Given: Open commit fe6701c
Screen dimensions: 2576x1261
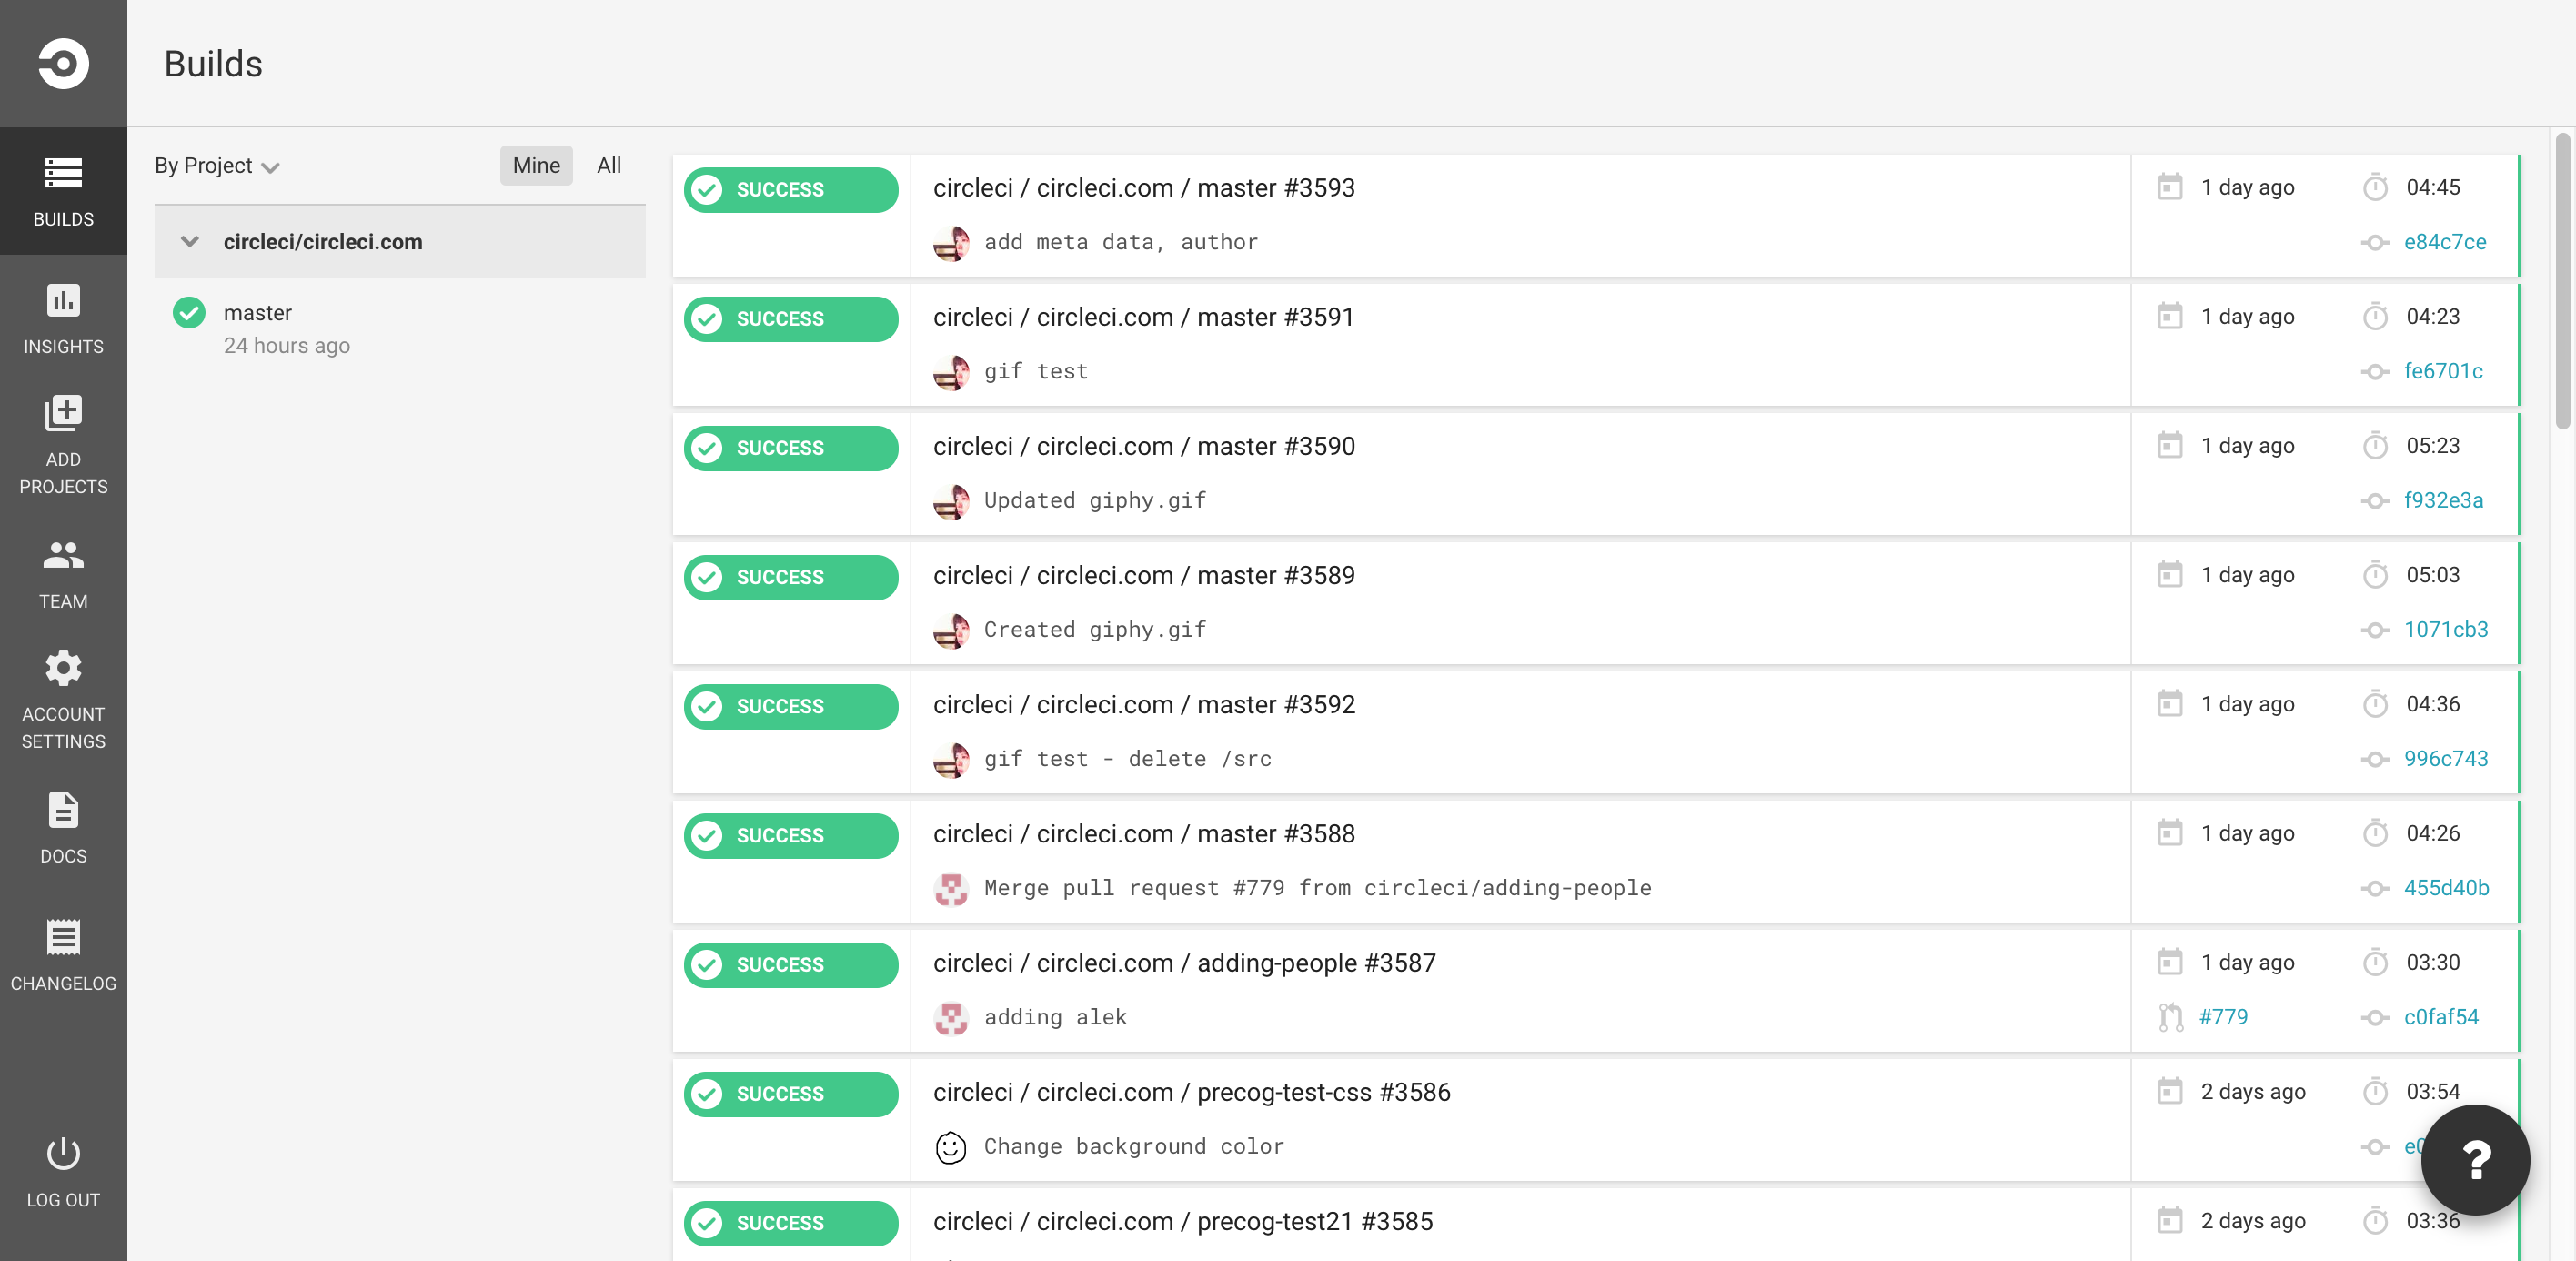Looking at the screenshot, I should click(x=2443, y=371).
